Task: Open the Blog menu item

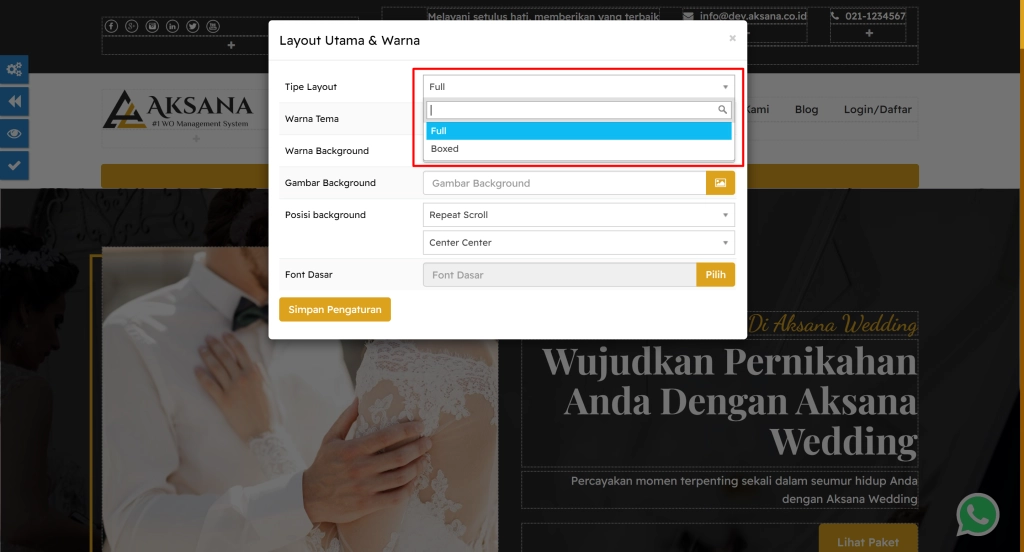Action: 807,110
